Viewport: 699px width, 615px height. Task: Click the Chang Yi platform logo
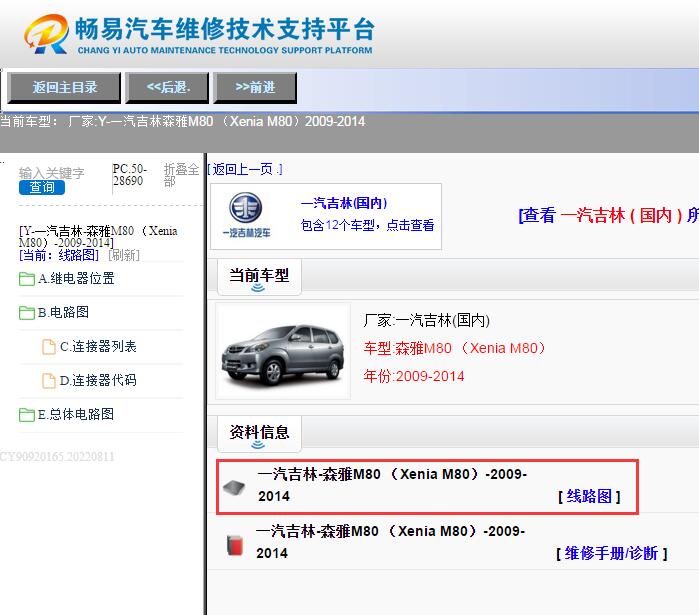(199, 35)
